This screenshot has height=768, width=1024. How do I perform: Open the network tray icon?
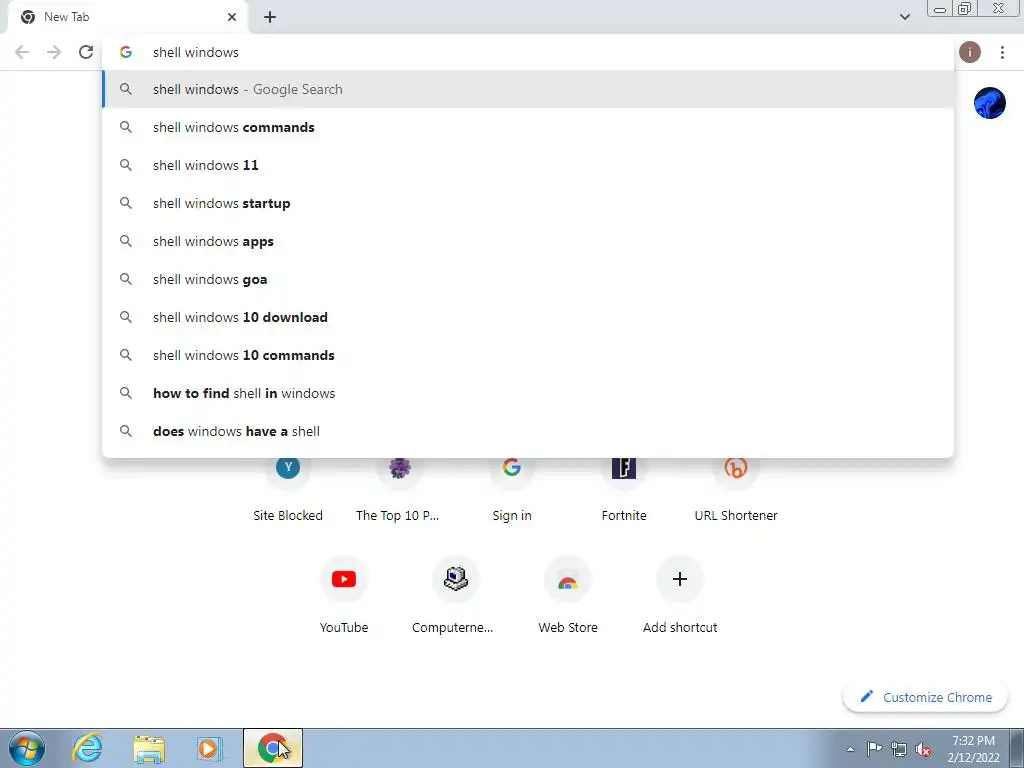(899, 749)
